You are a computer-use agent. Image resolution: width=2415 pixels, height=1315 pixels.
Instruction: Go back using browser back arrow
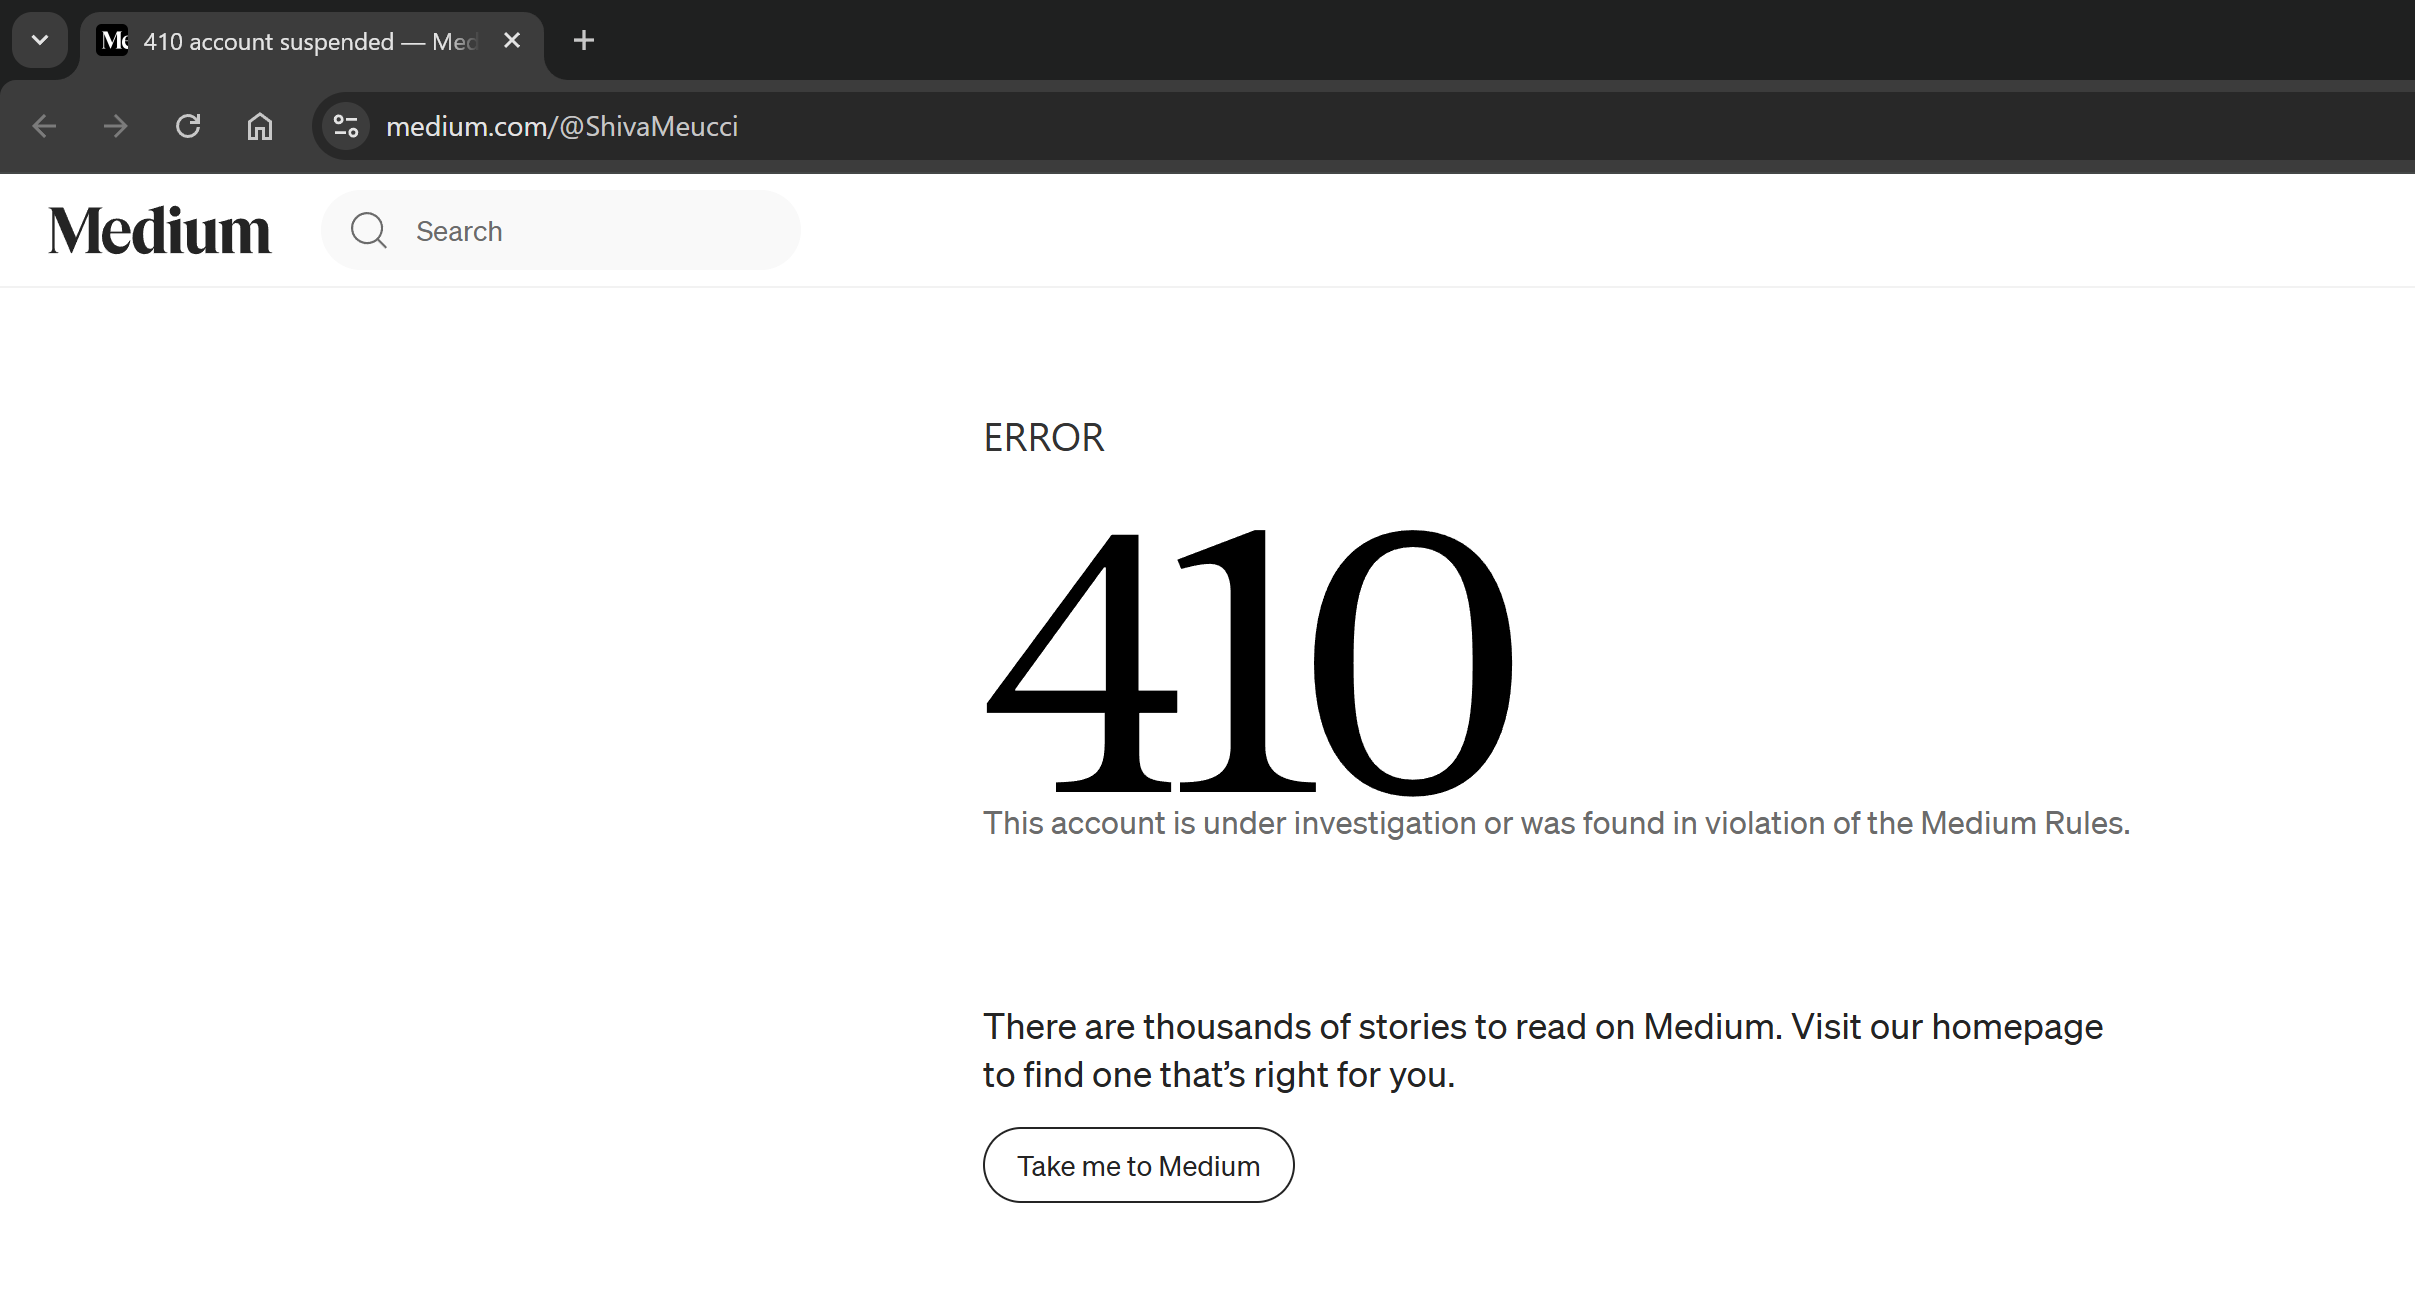pos(44,127)
